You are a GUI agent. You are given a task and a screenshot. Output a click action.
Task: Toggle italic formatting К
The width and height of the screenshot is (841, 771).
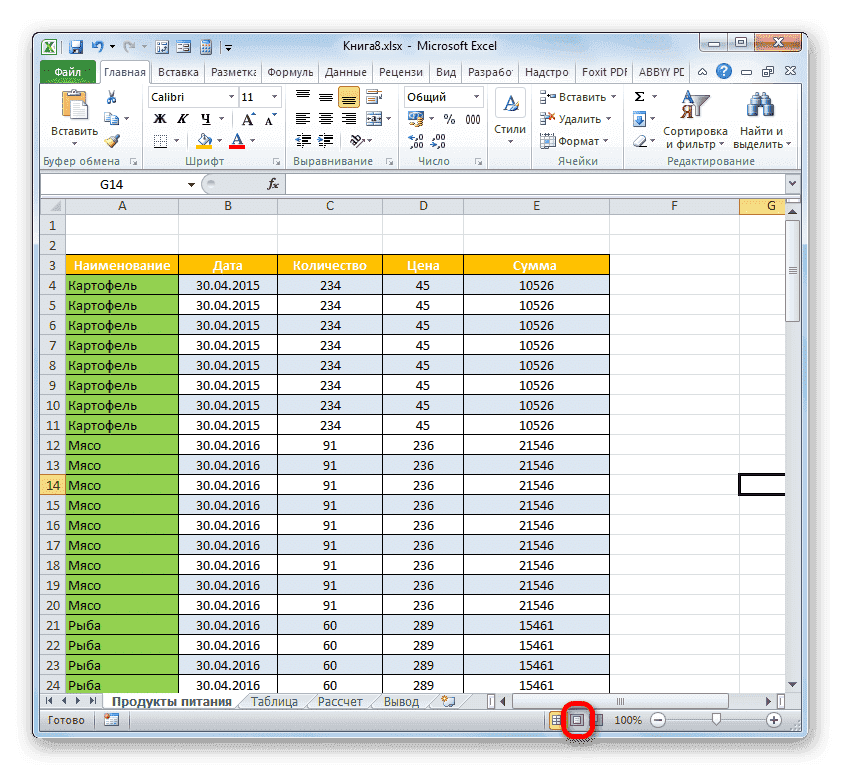click(x=181, y=119)
